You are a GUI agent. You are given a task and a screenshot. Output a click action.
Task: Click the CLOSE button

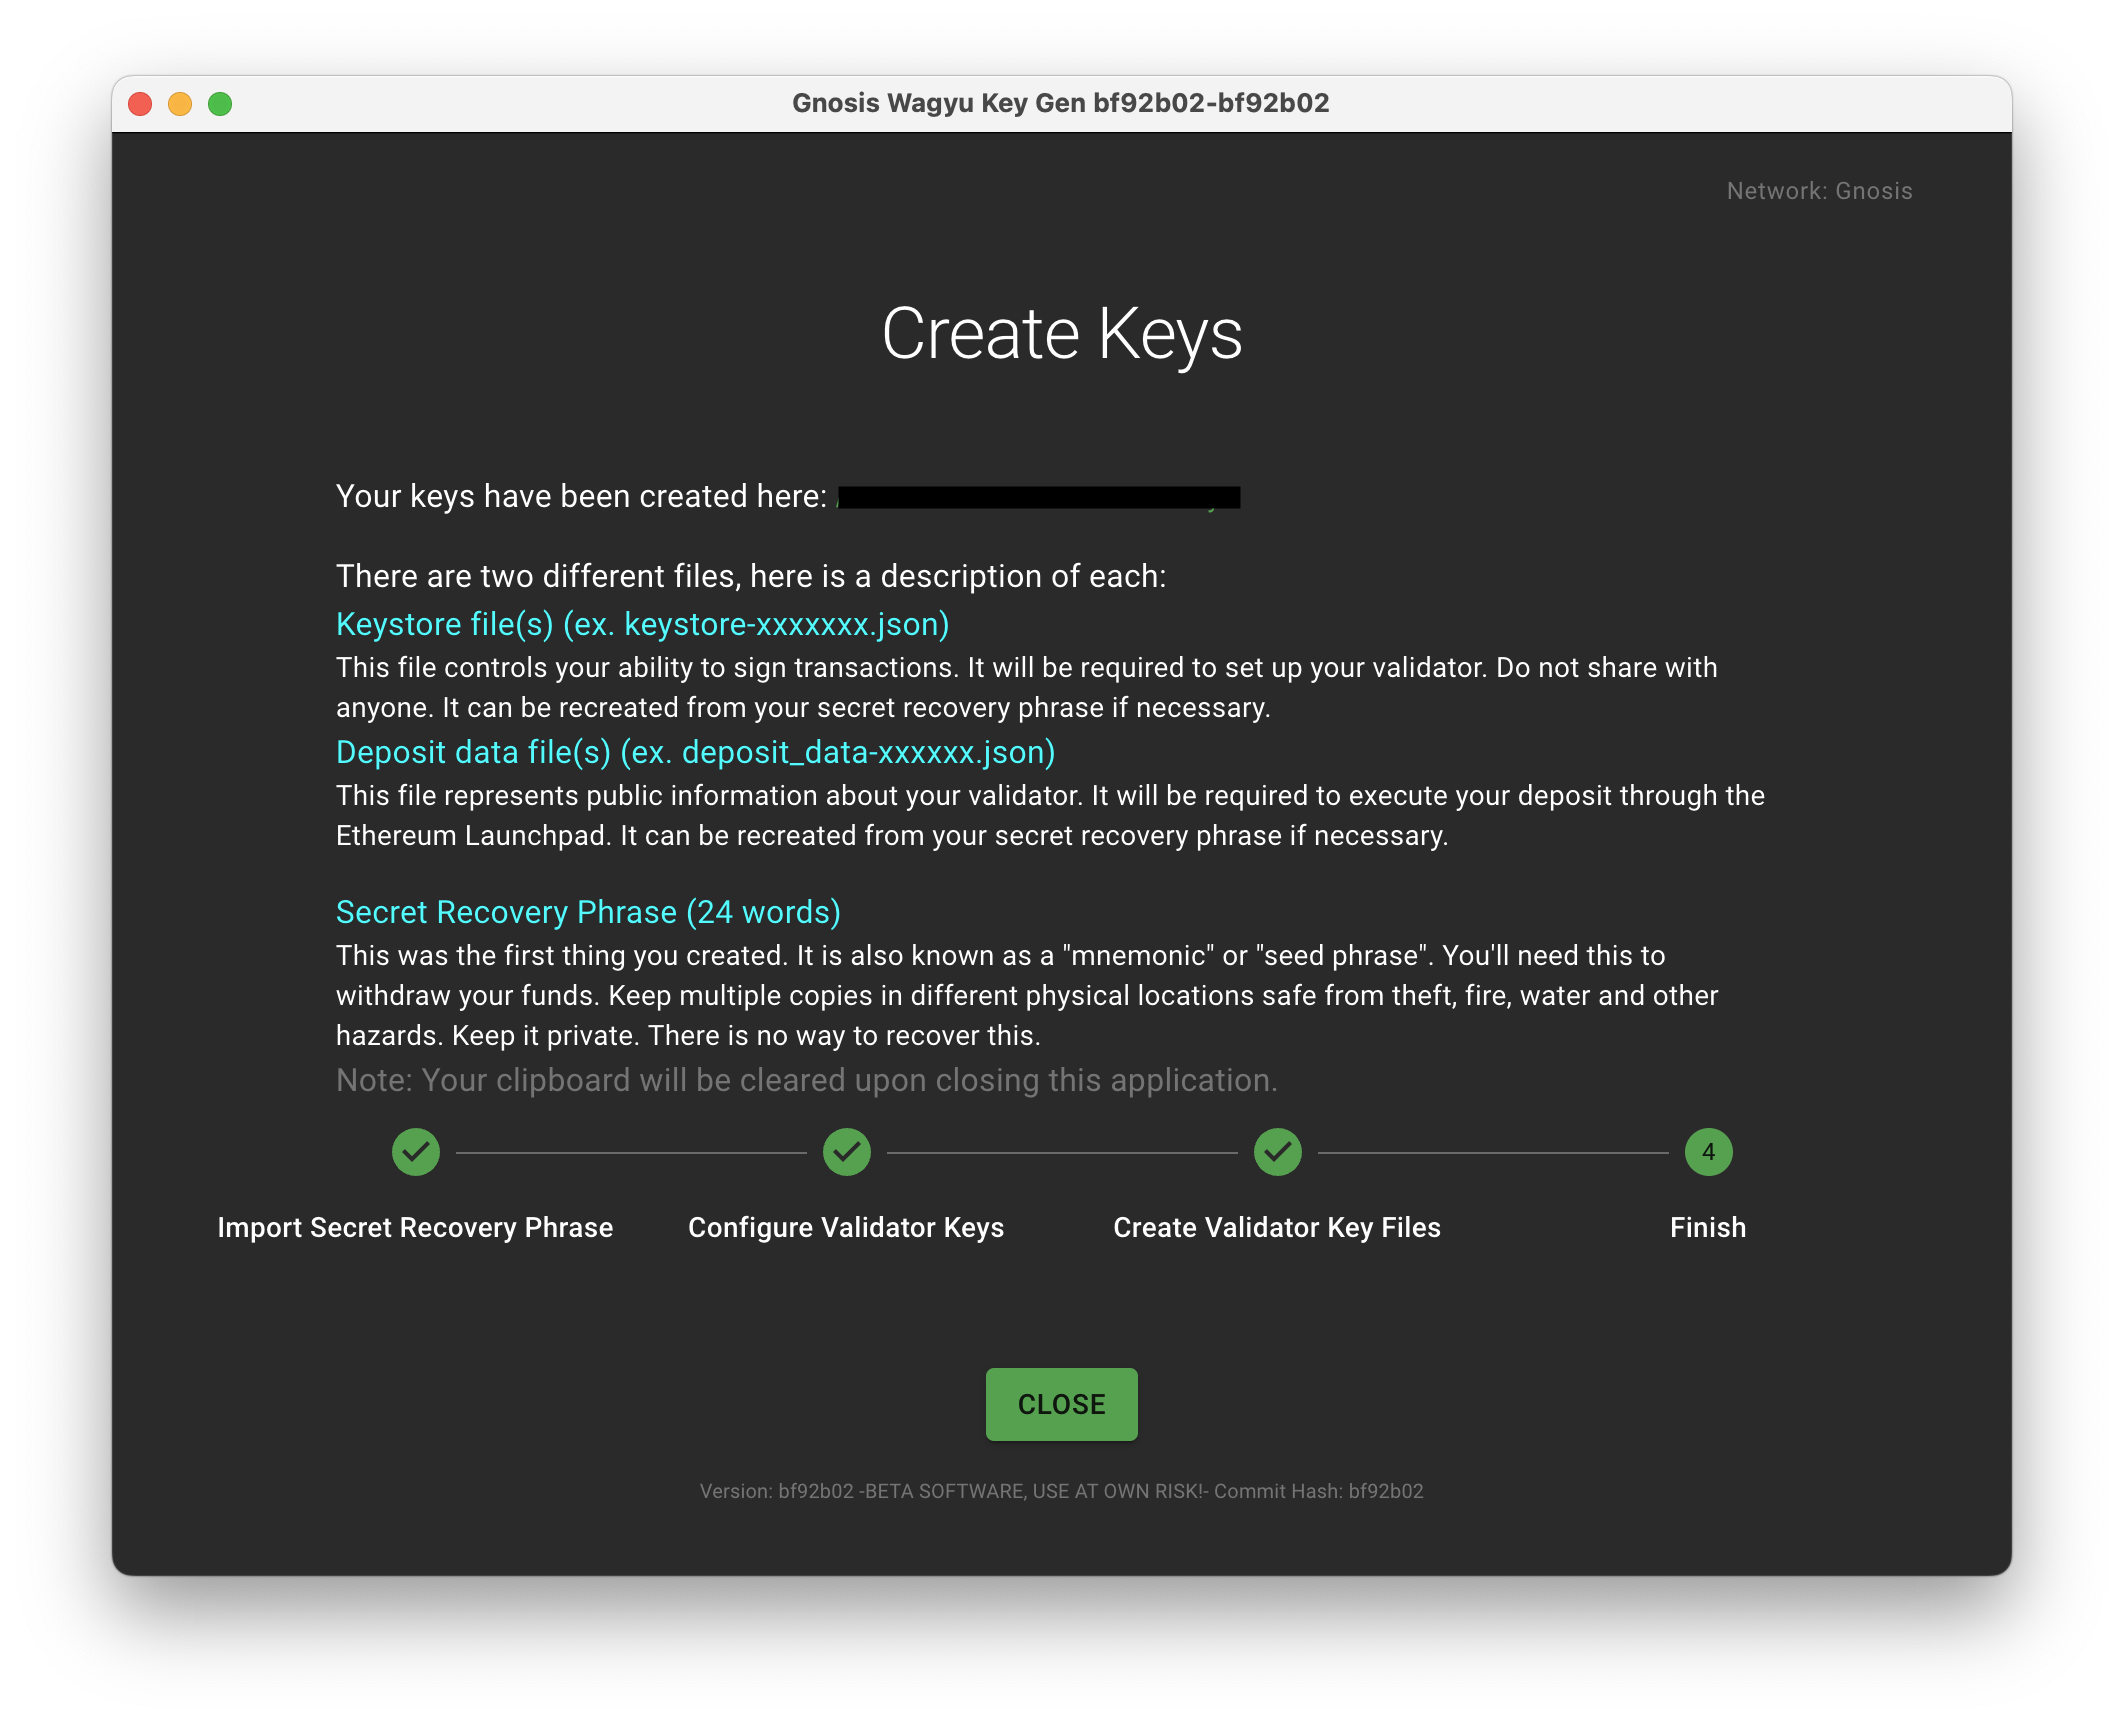[x=1061, y=1404]
